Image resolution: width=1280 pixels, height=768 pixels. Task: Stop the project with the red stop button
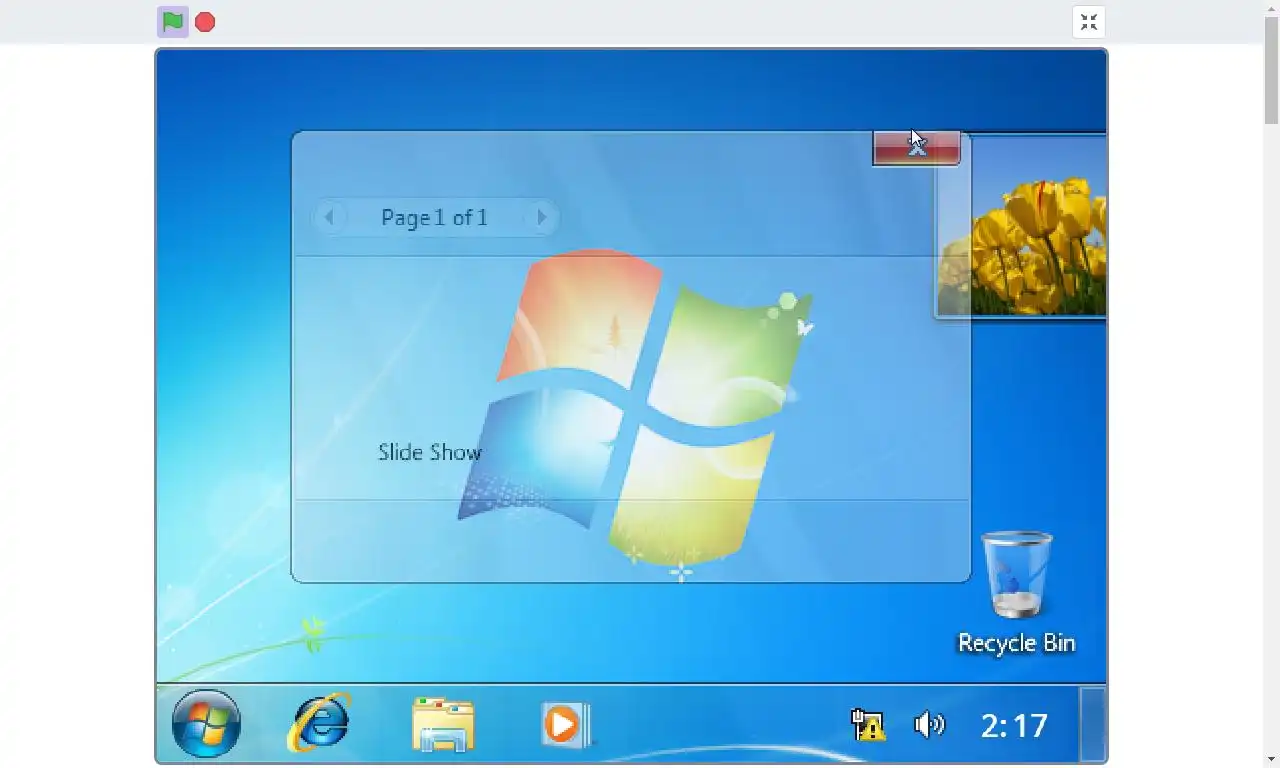[205, 22]
